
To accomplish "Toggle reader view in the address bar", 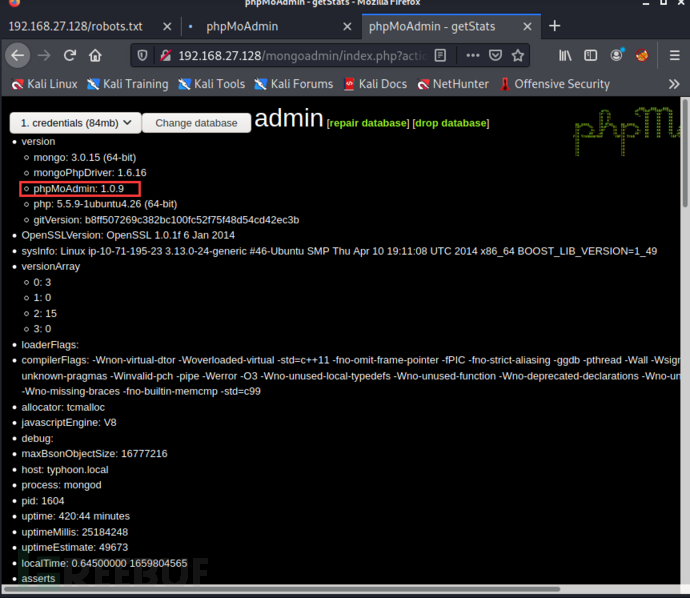I will [x=440, y=55].
